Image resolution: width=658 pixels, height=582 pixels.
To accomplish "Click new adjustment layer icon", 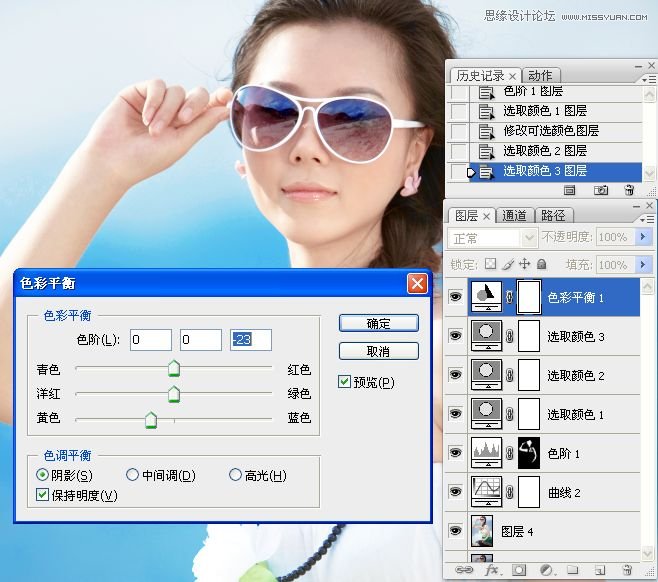I will click(546, 570).
